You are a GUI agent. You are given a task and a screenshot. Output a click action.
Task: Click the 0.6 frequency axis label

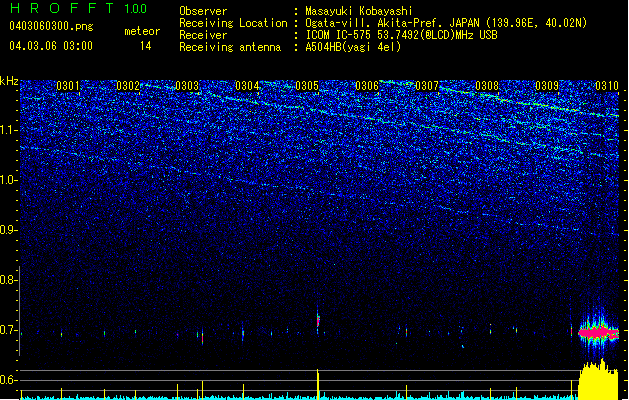pos(9,380)
